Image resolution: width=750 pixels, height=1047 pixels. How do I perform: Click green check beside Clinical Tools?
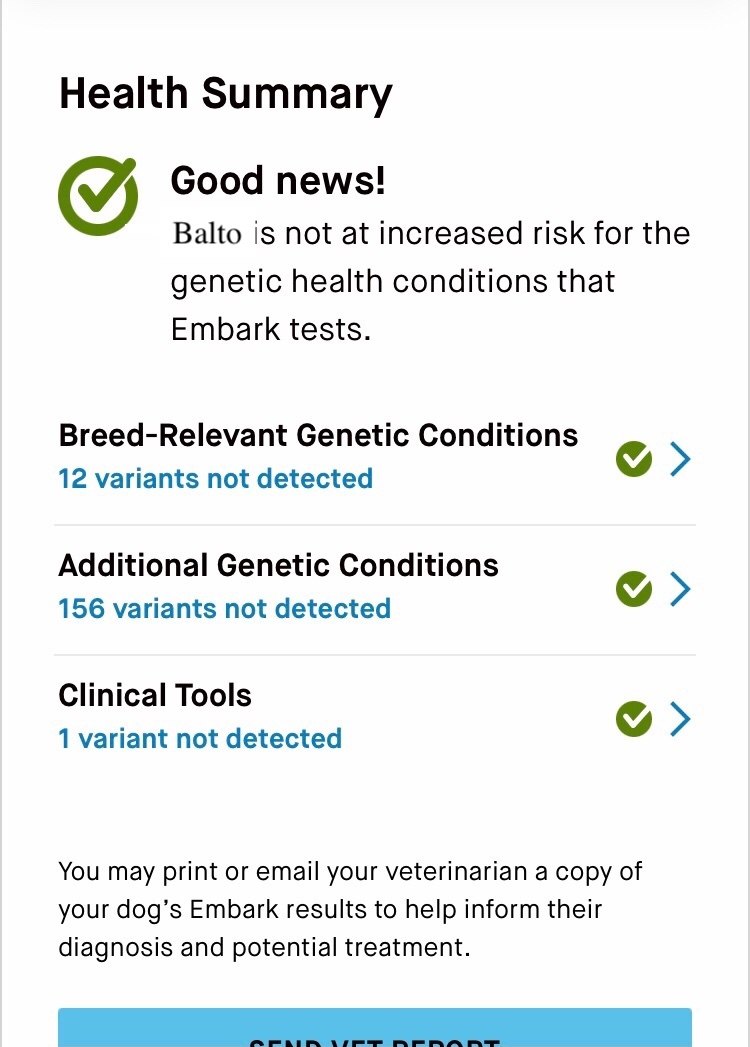[x=634, y=718]
